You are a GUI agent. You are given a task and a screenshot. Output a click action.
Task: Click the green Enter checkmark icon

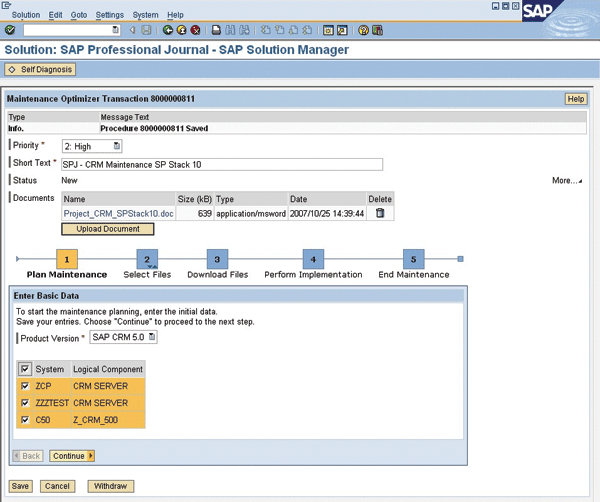pos(10,30)
